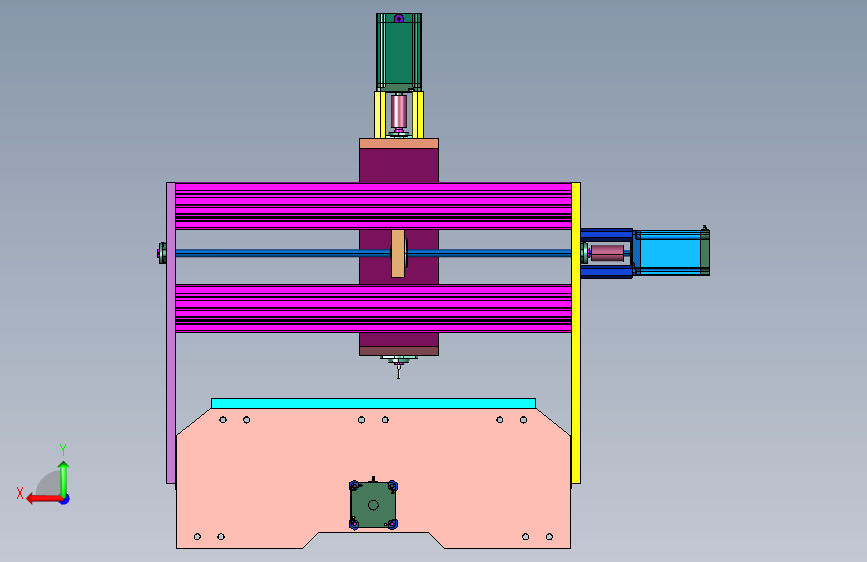
Task: Click the red X axis arrow on triad
Action: 43,499
